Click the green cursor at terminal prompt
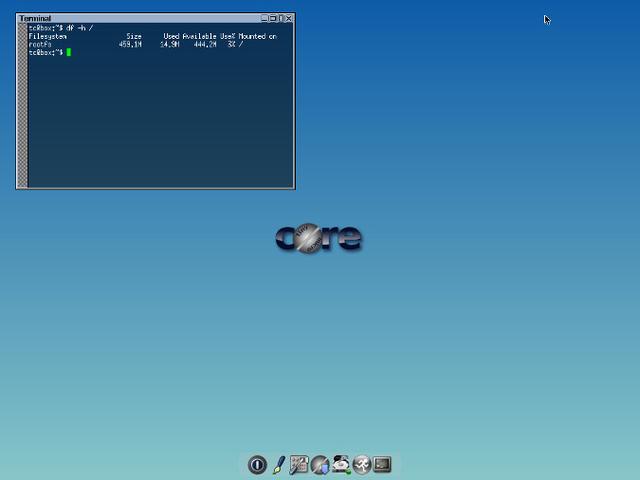 point(69,52)
